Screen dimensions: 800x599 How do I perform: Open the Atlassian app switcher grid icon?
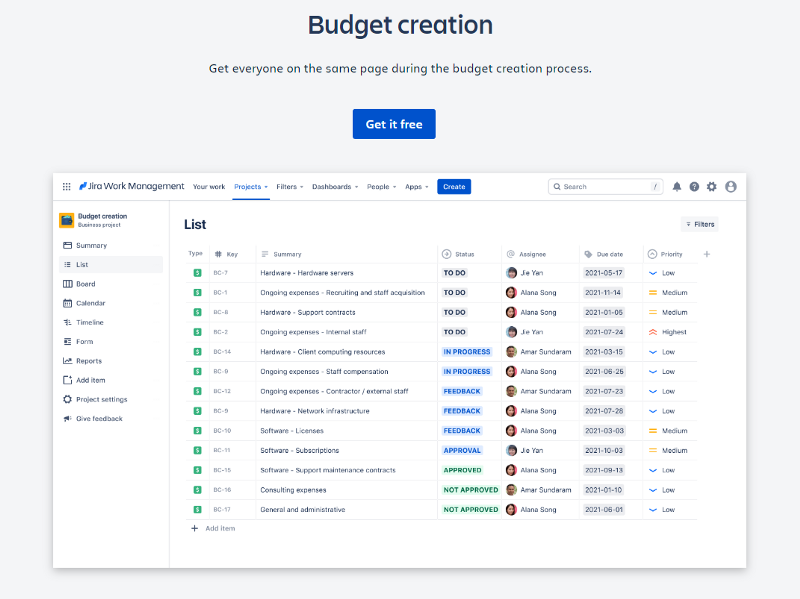tap(66, 187)
